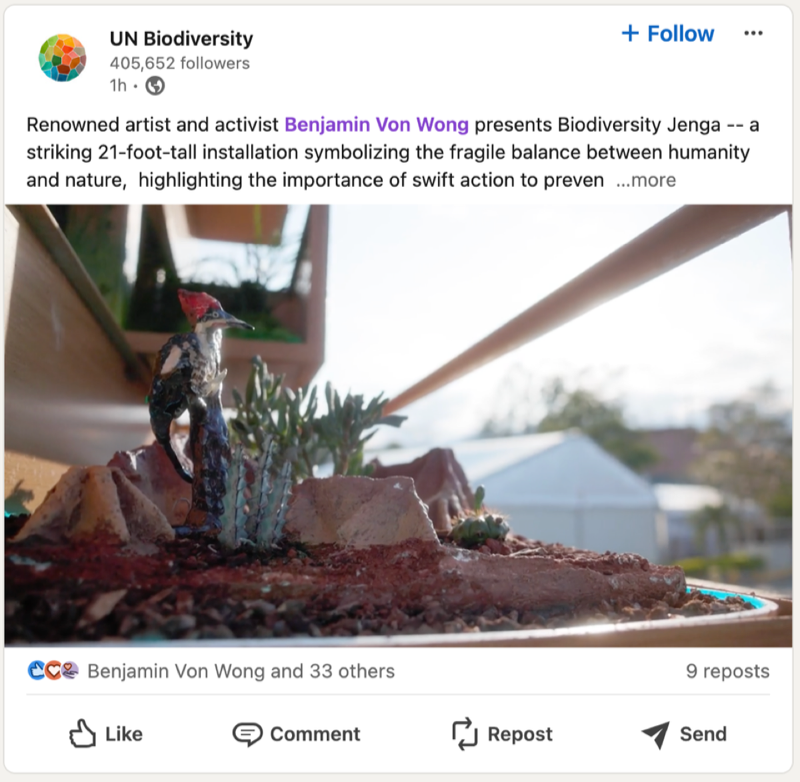Image resolution: width=800 pixels, height=782 pixels.
Task: Open the three-dot post options menu
Action: click(x=753, y=34)
